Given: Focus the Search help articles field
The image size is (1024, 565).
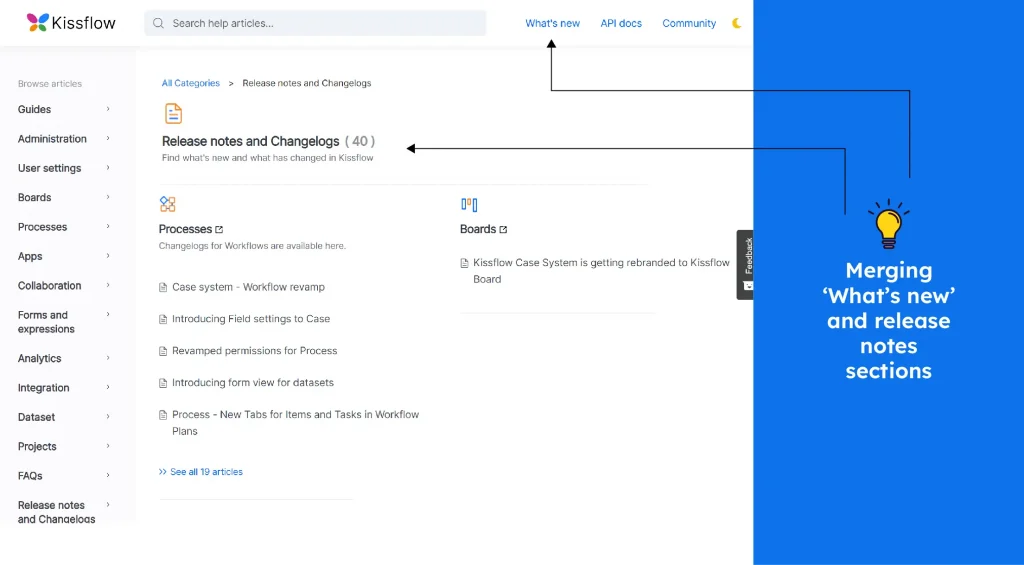Looking at the screenshot, I should click(x=315, y=24).
